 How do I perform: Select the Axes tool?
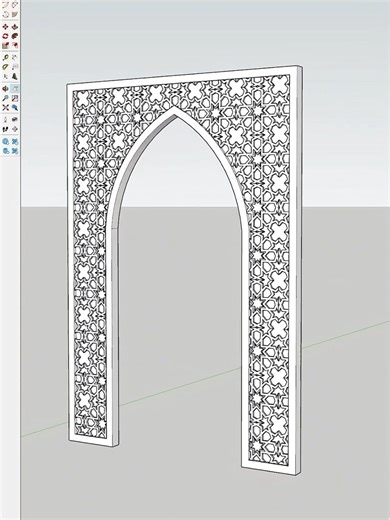(5, 76)
